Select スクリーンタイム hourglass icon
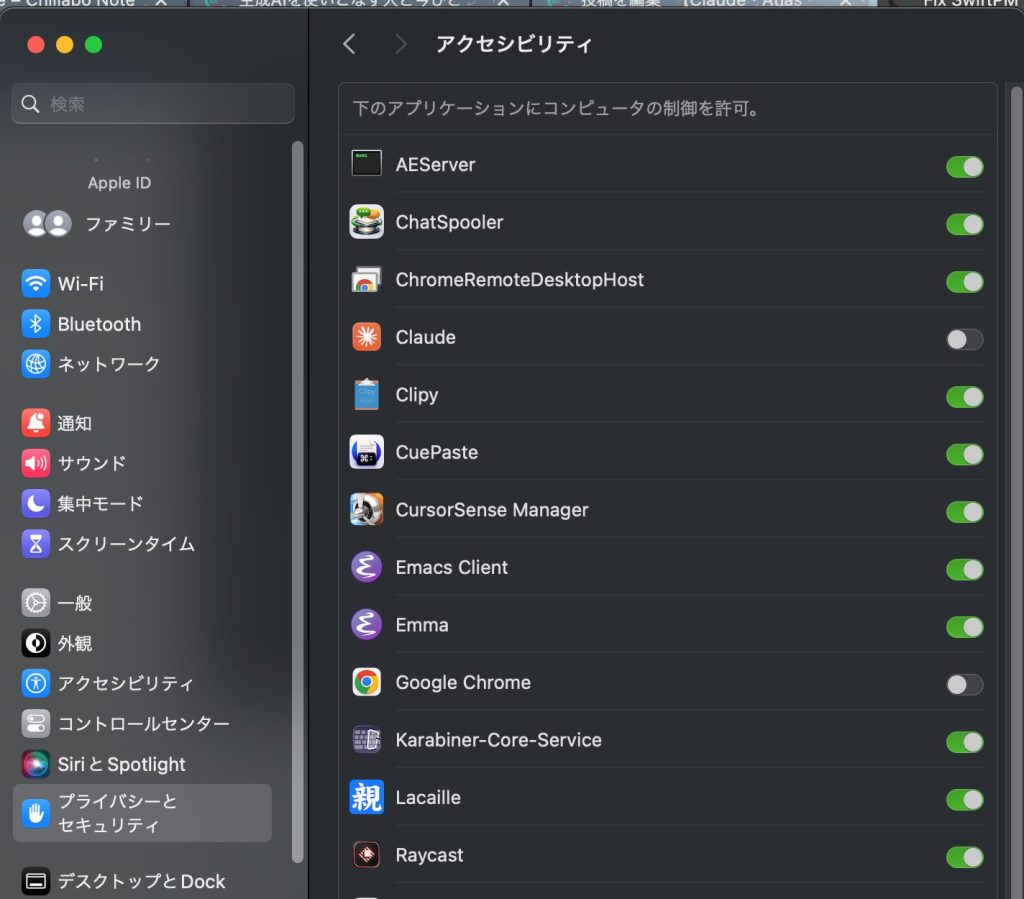The width and height of the screenshot is (1024, 899). point(36,544)
